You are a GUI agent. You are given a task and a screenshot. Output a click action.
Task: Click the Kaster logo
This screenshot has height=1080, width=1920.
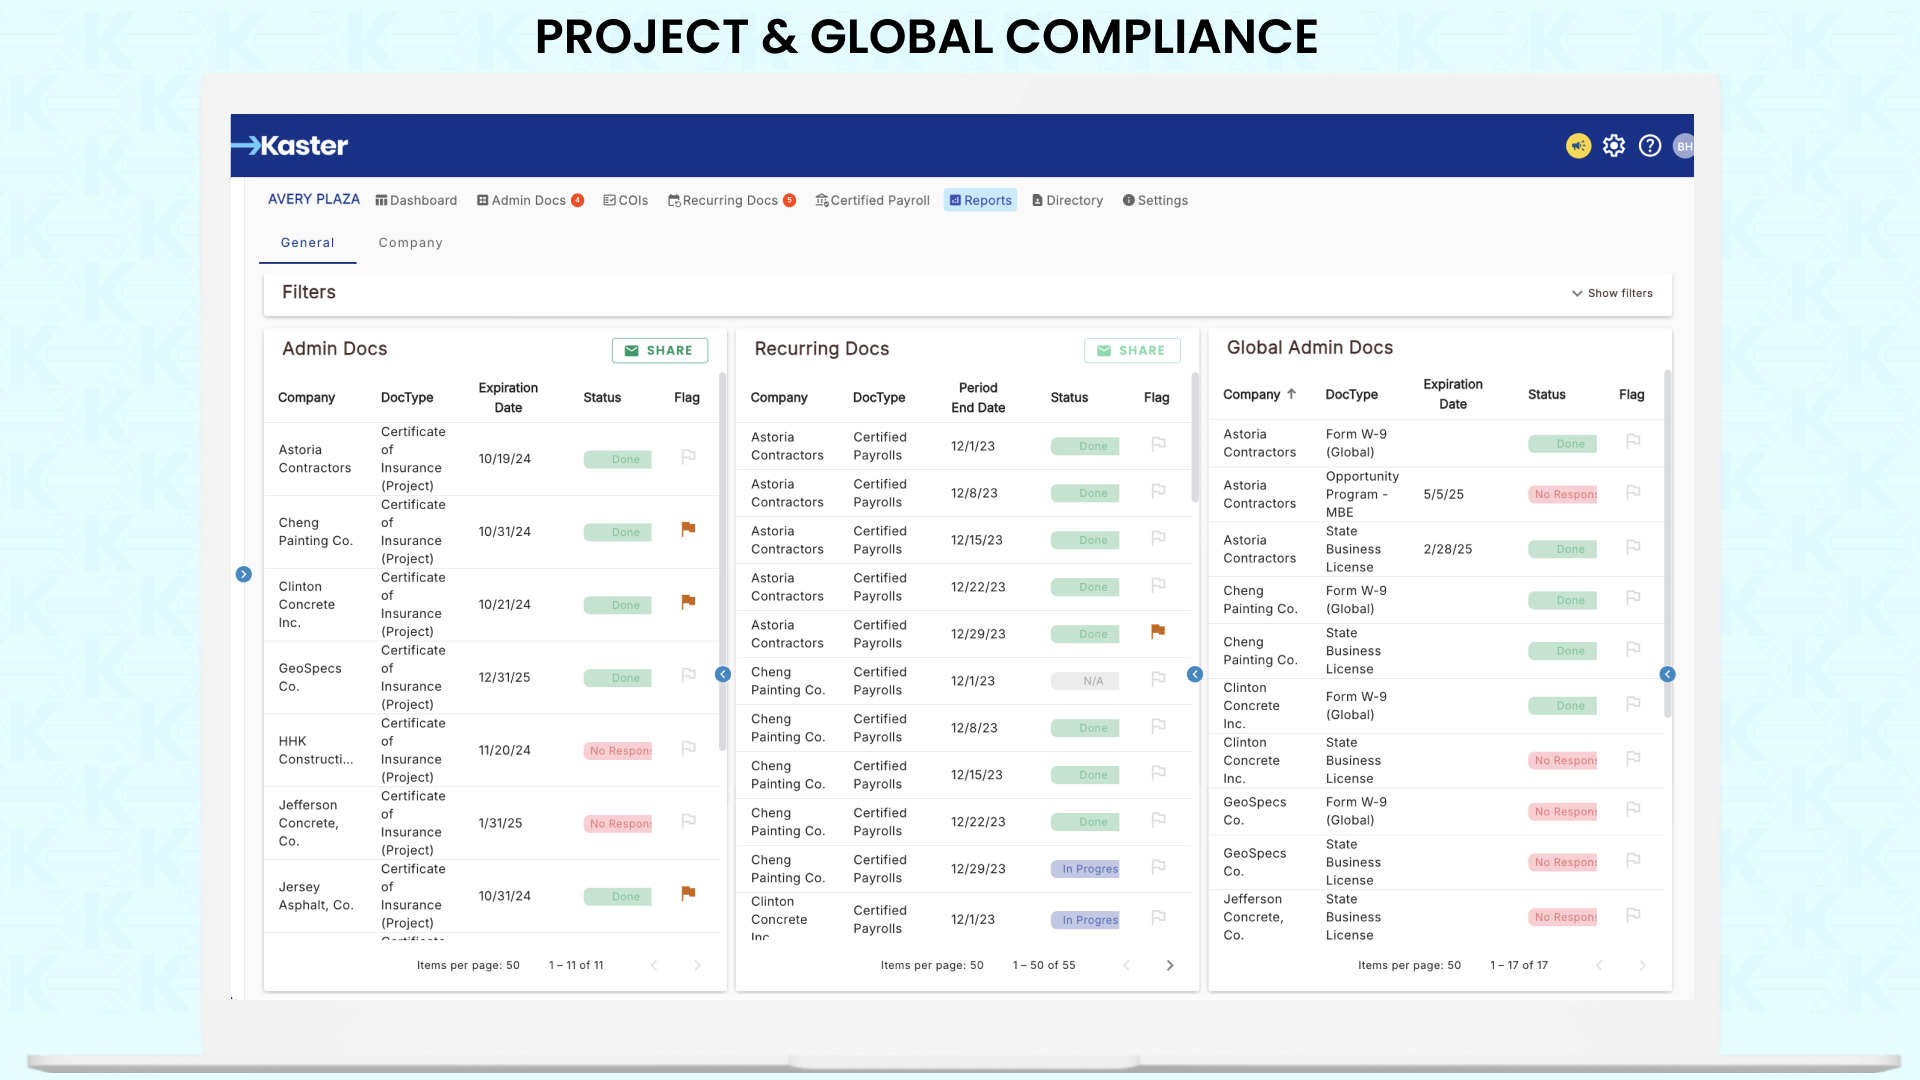[291, 146]
